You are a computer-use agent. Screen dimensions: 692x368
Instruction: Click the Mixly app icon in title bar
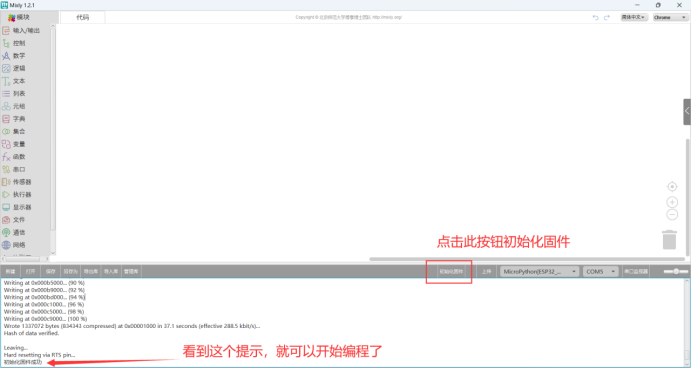pos(4,5)
